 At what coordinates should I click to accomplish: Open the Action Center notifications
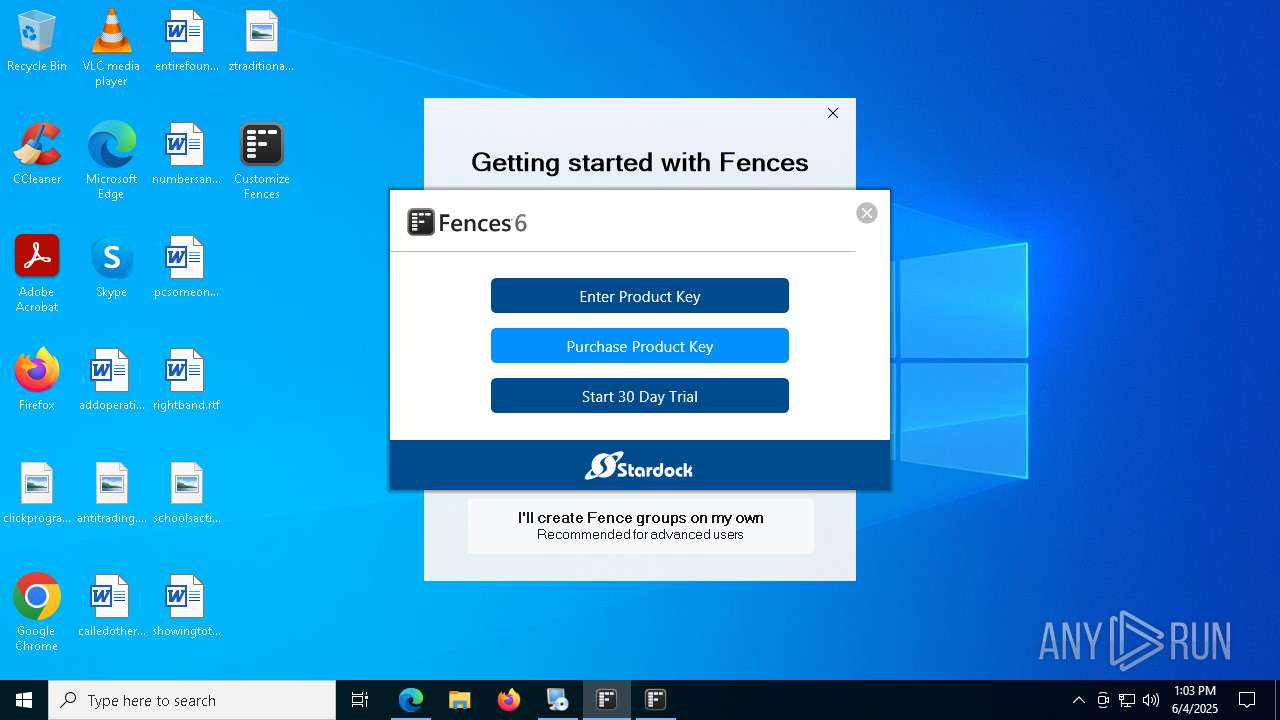1247,700
